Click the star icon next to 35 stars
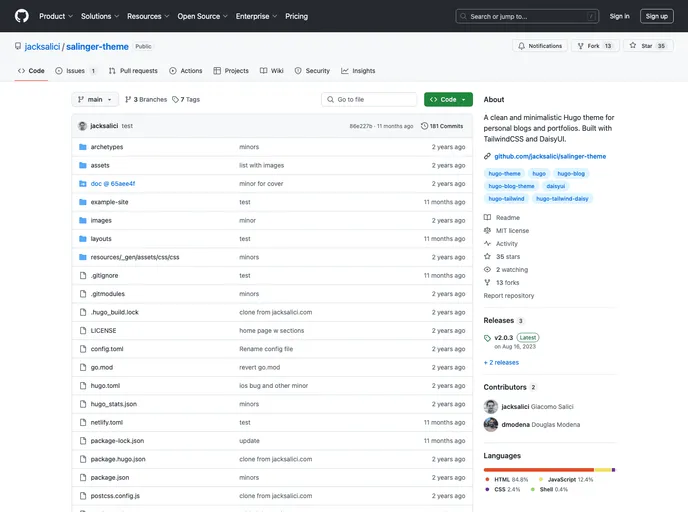Viewport: 688px width, 512px height. (x=487, y=257)
